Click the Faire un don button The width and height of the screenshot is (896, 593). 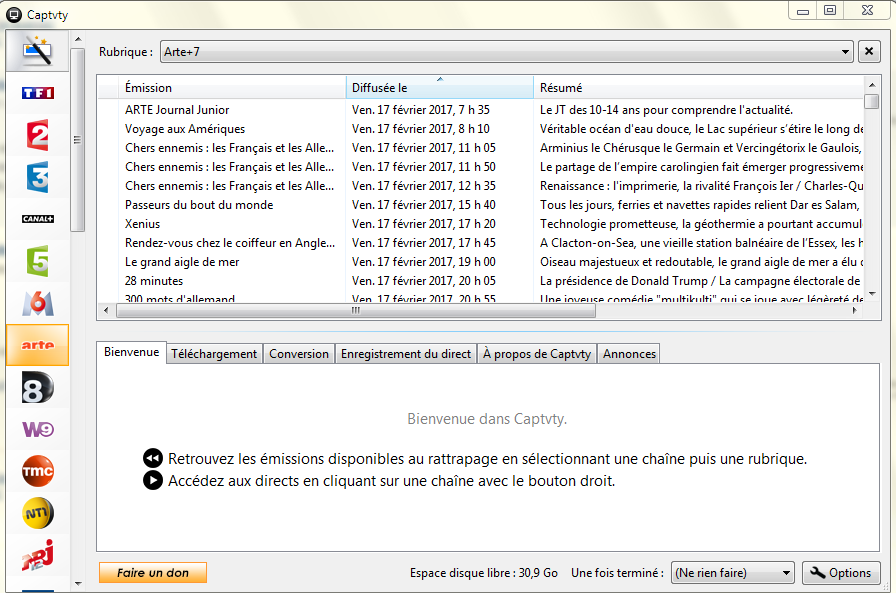[x=152, y=573]
